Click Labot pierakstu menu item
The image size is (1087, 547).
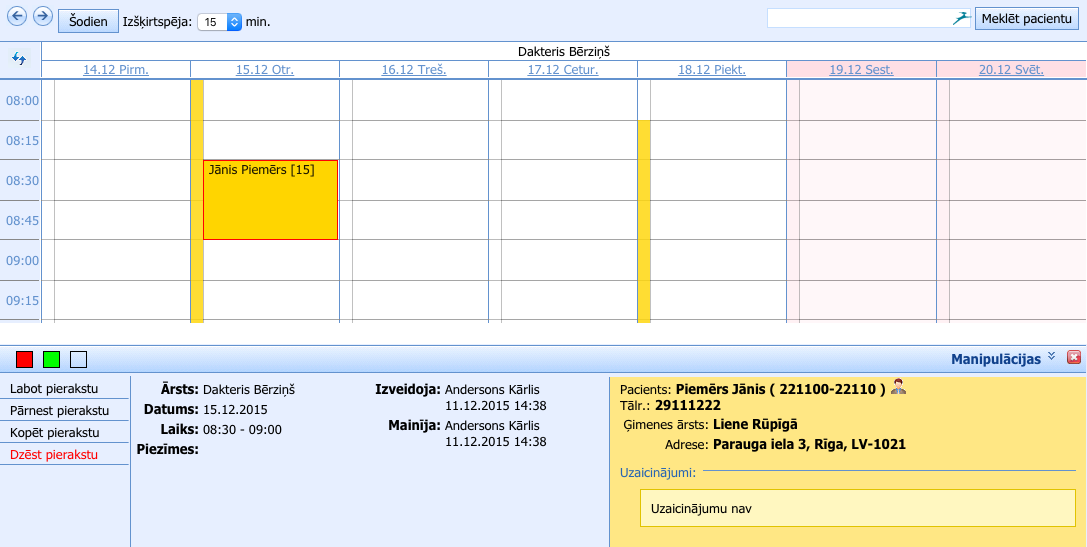coord(54,388)
